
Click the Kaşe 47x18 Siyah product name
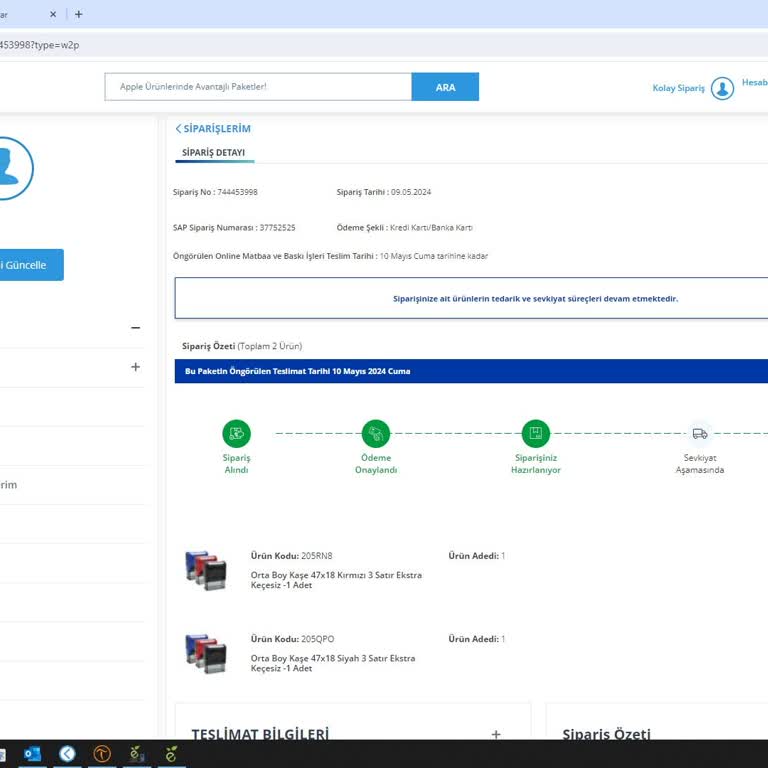click(333, 663)
